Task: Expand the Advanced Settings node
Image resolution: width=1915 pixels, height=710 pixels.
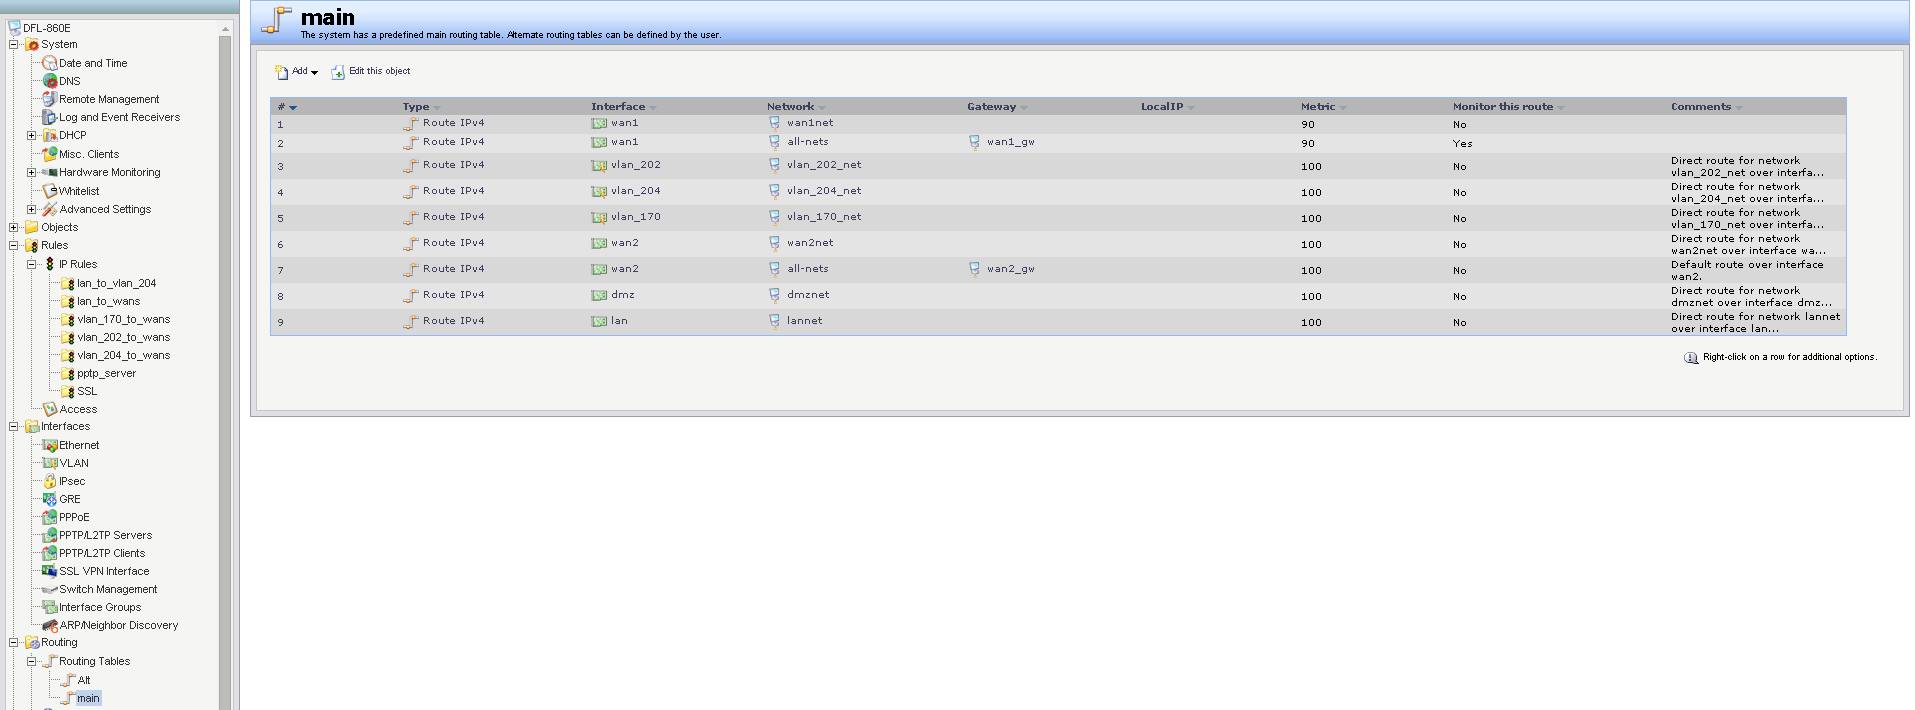Action: (32, 209)
